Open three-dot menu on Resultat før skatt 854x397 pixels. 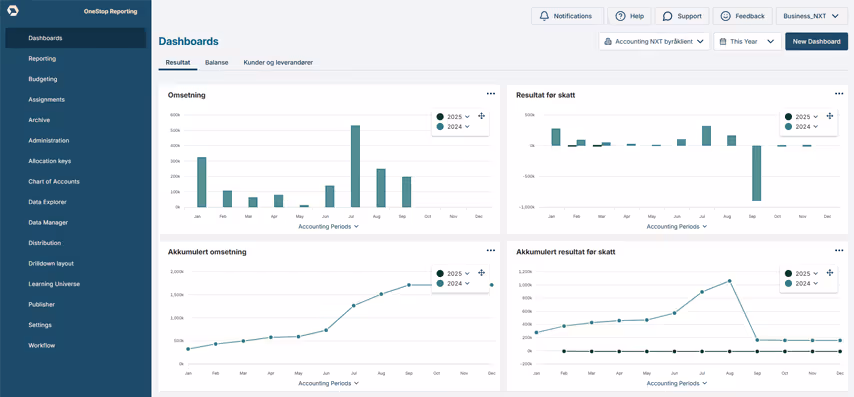pos(839,94)
